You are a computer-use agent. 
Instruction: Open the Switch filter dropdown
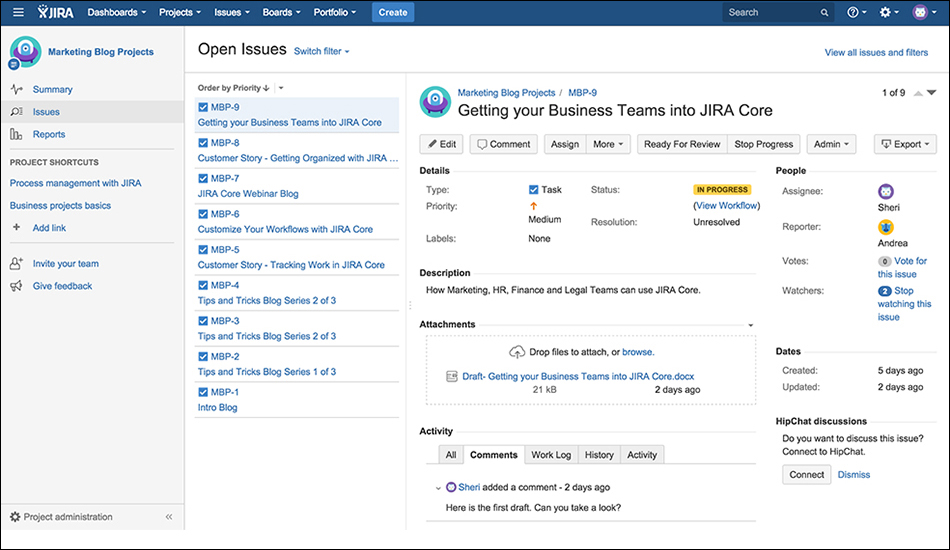click(322, 51)
